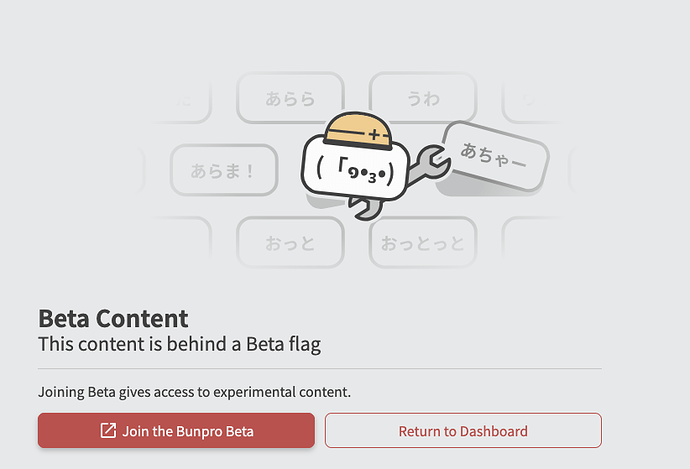
Task: Click the Beta Content heading
Action: (113, 319)
